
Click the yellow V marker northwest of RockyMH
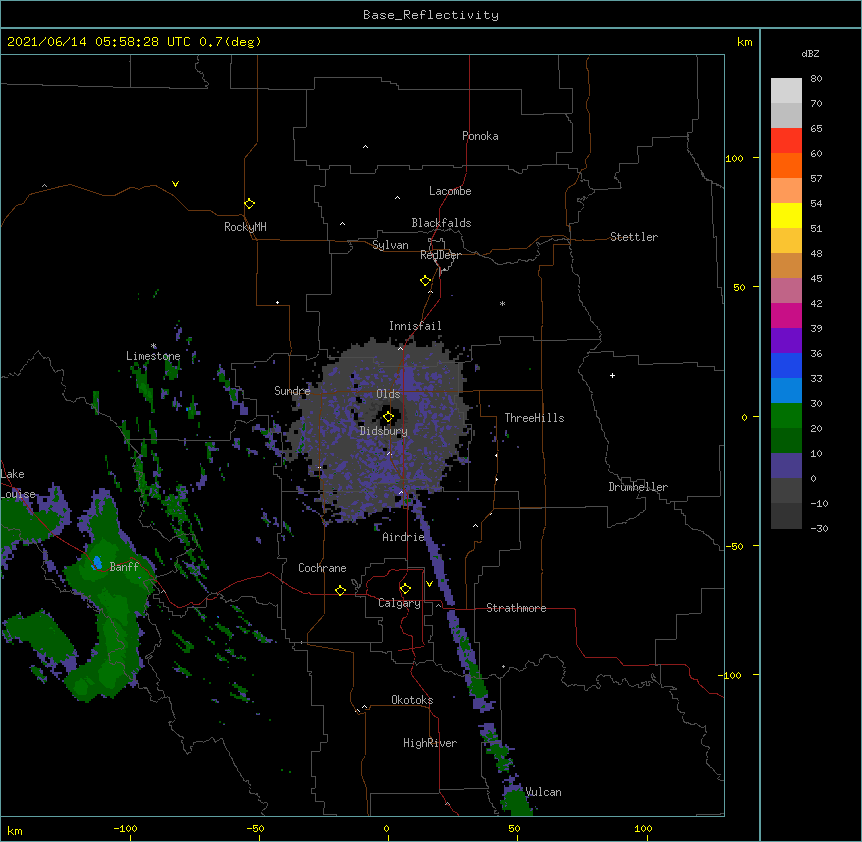175,184
